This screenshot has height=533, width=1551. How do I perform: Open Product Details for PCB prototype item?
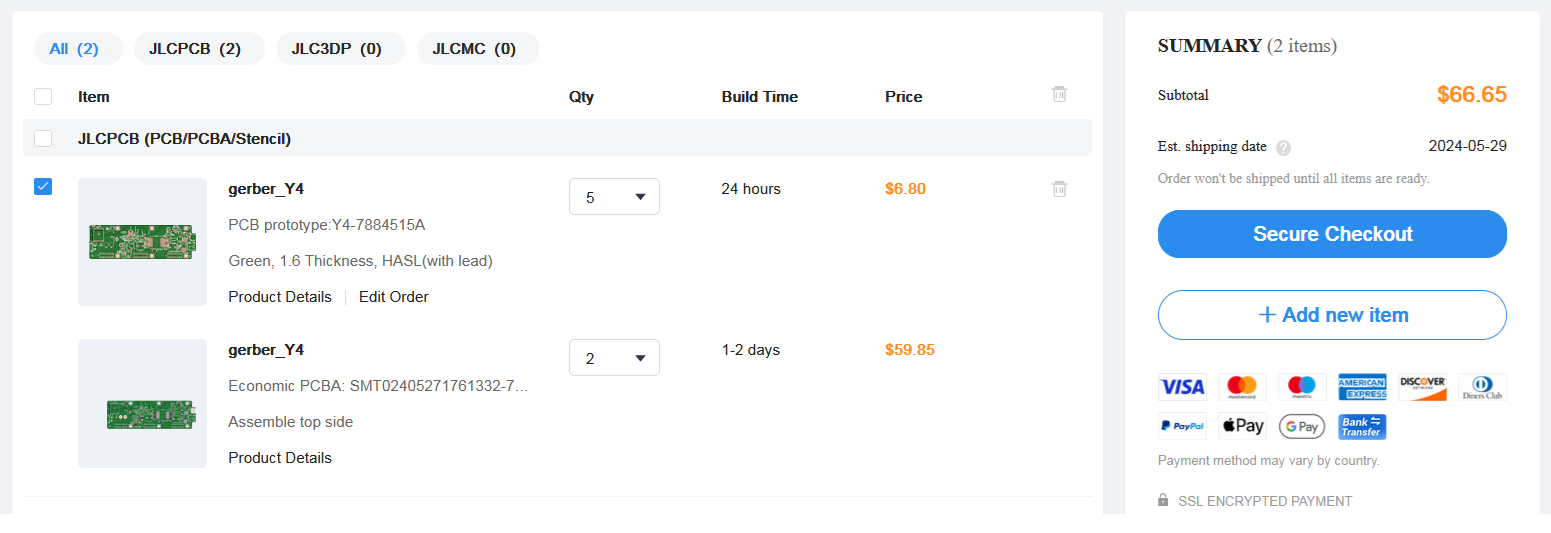point(280,296)
